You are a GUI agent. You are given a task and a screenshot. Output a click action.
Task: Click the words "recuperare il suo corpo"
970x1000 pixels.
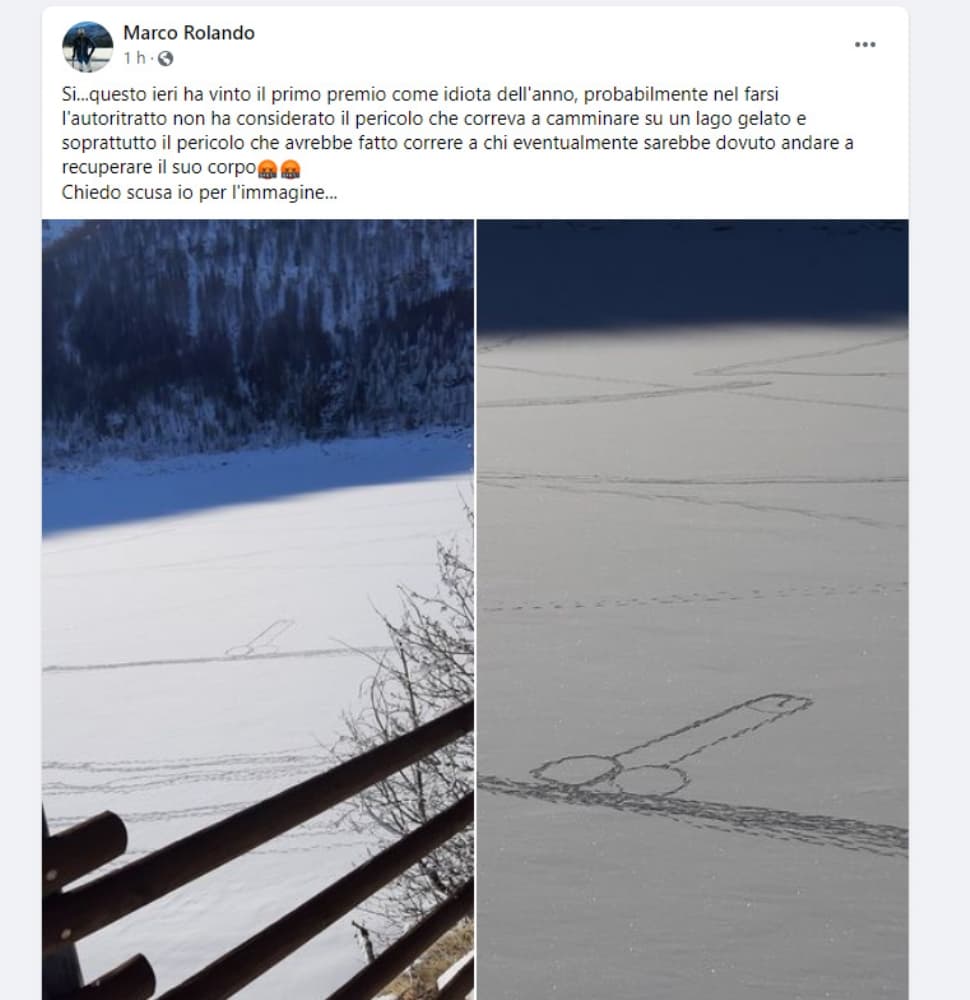pos(159,168)
